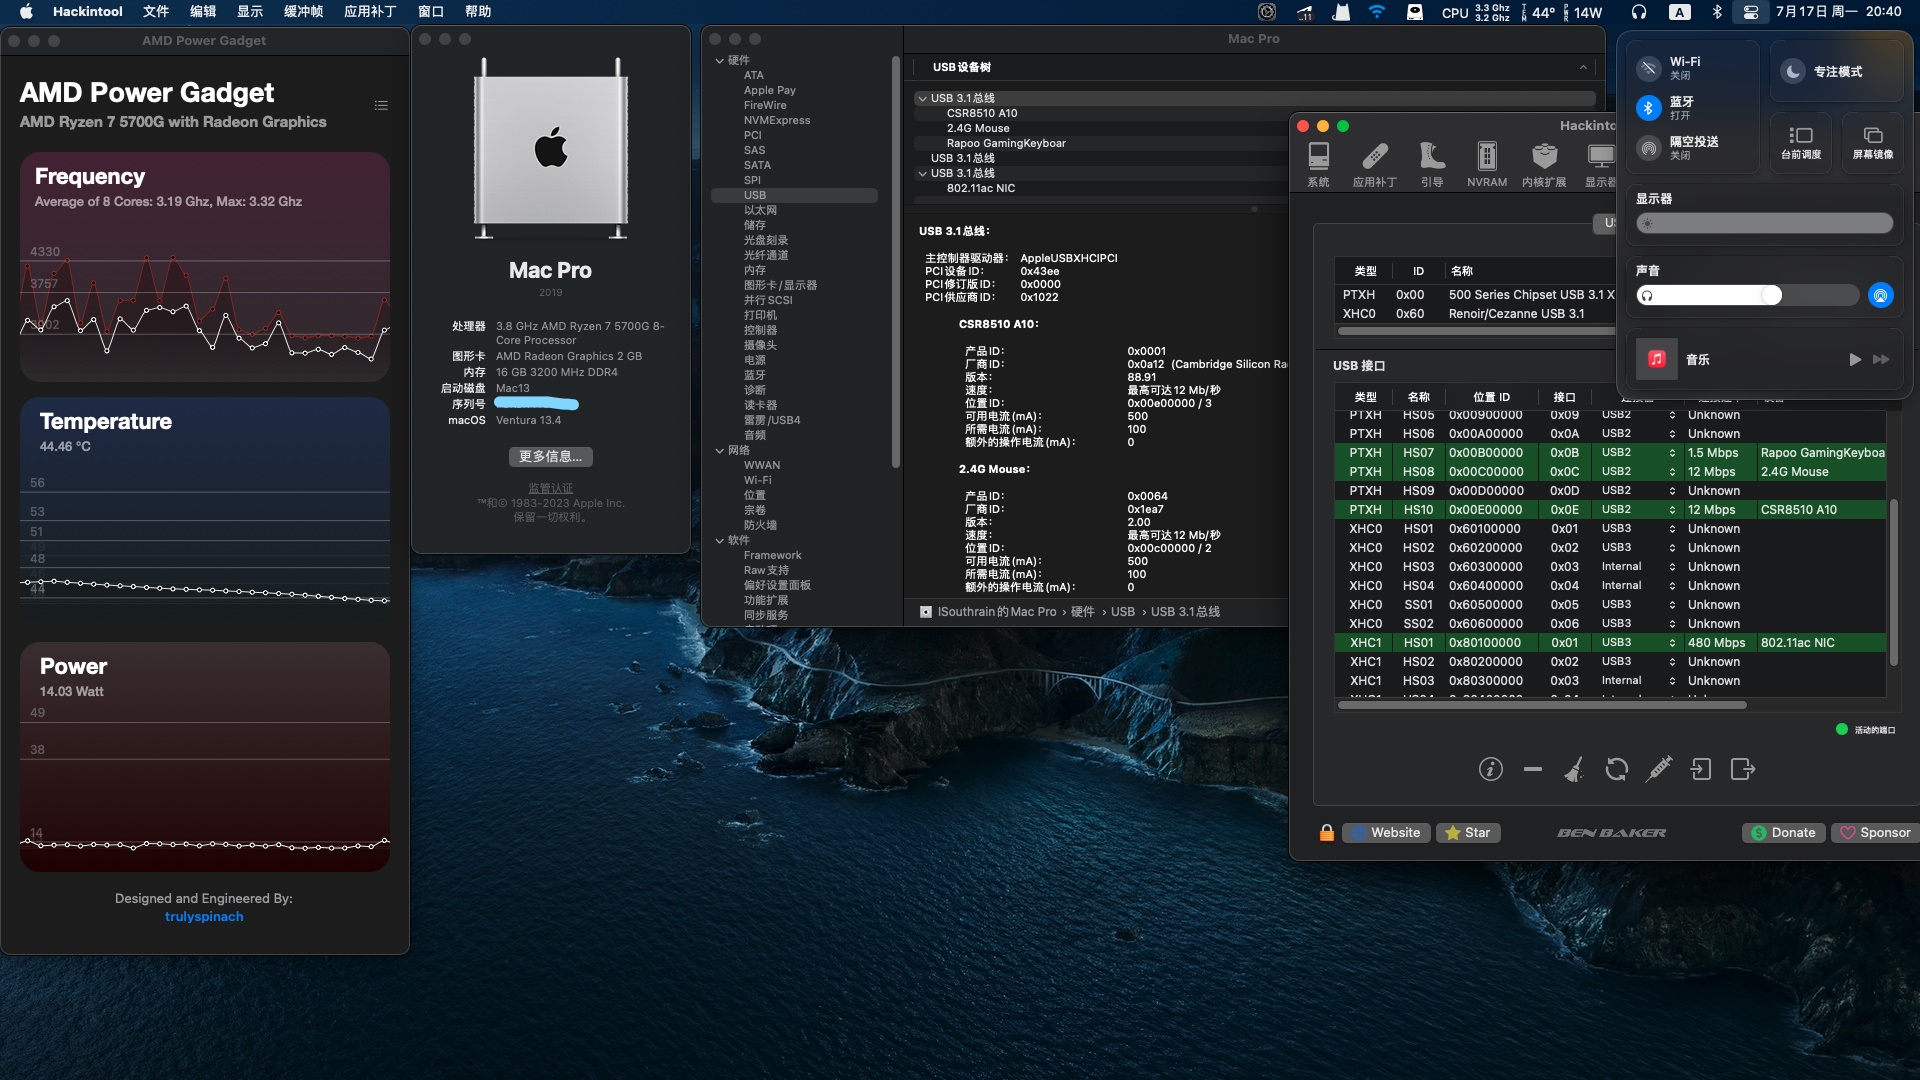
Task: Click the minus remove icon in Hackintool
Action: pyautogui.click(x=1533, y=769)
